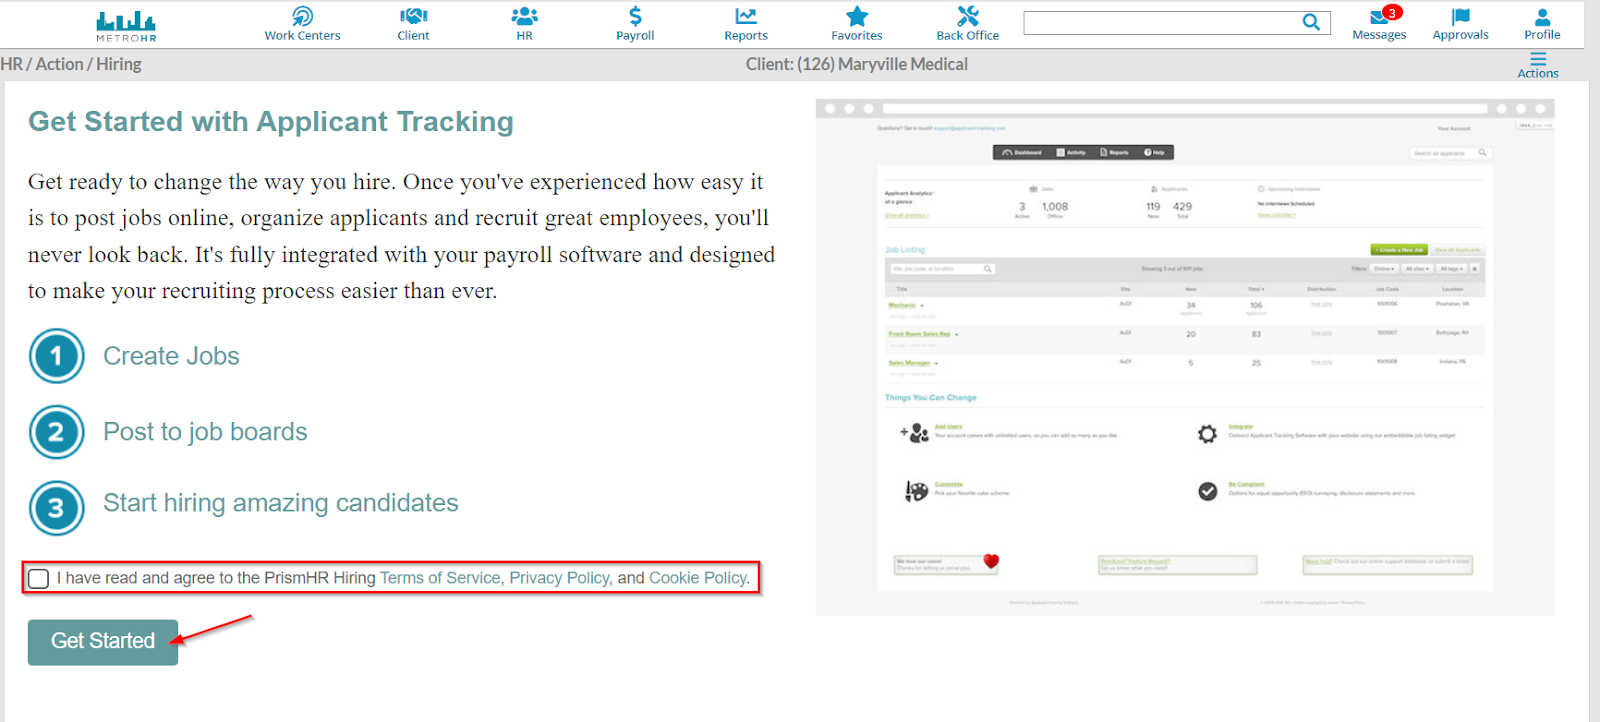Screen dimensions: 1600x722
Task: Click the search magnifier icon
Action: (x=1311, y=22)
